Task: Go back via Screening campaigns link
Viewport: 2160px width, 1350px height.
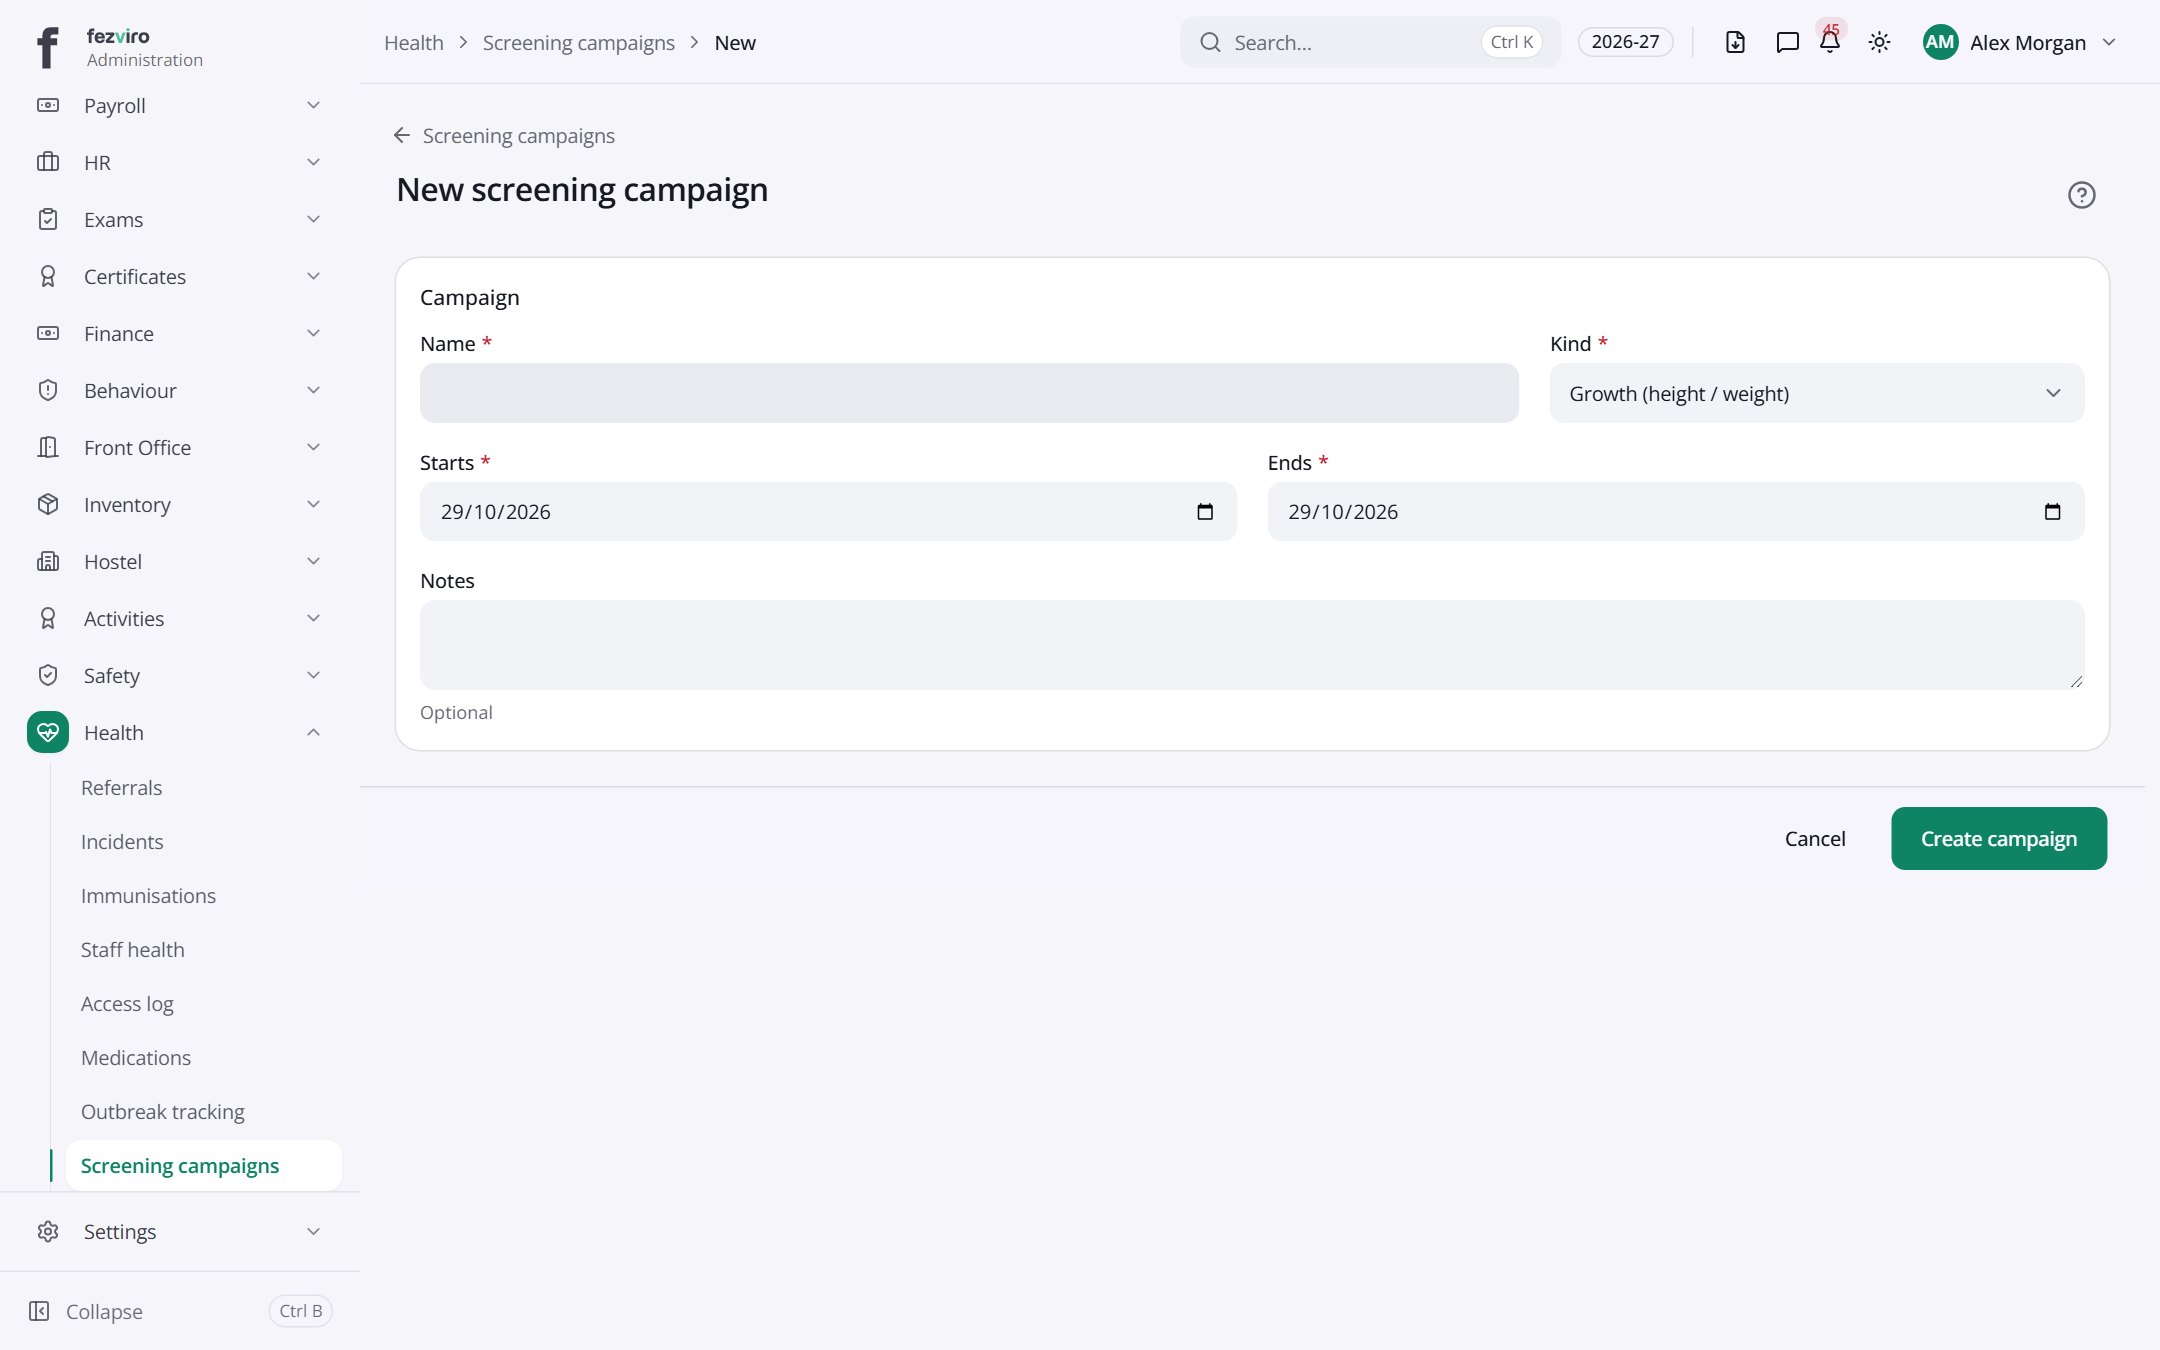Action: [x=504, y=135]
